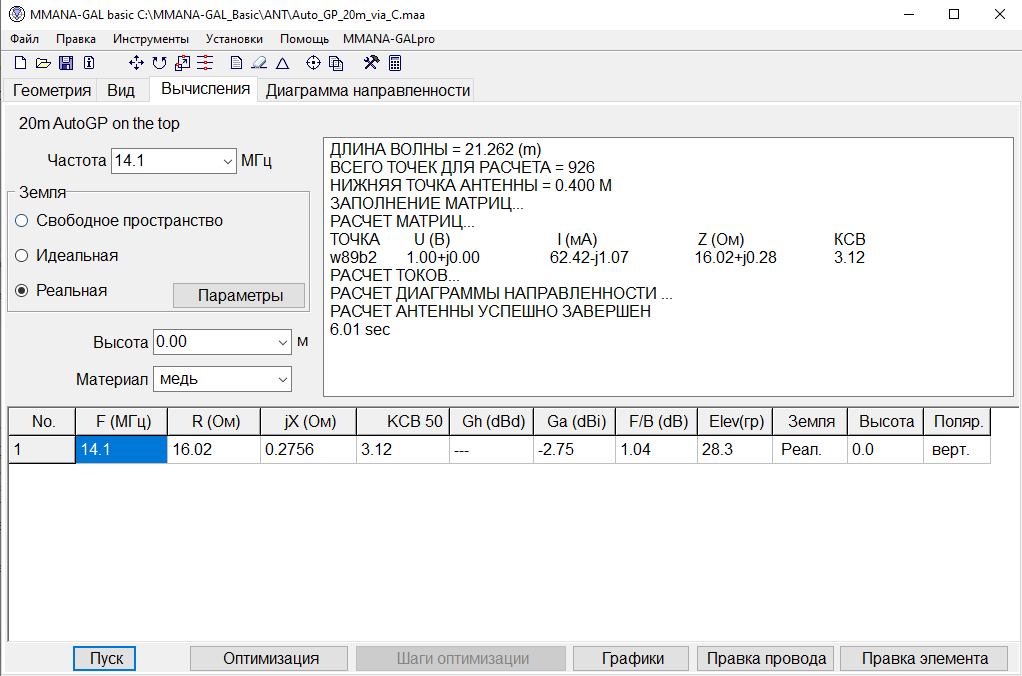Viewport: 1022px width, 676px height.
Task: Click the Ga (dBi) column header
Action: click(x=575, y=422)
